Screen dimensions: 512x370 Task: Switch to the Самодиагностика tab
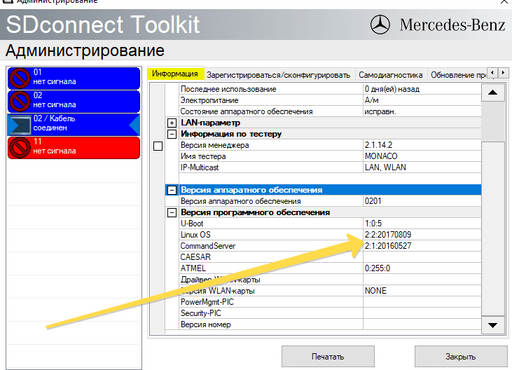390,75
